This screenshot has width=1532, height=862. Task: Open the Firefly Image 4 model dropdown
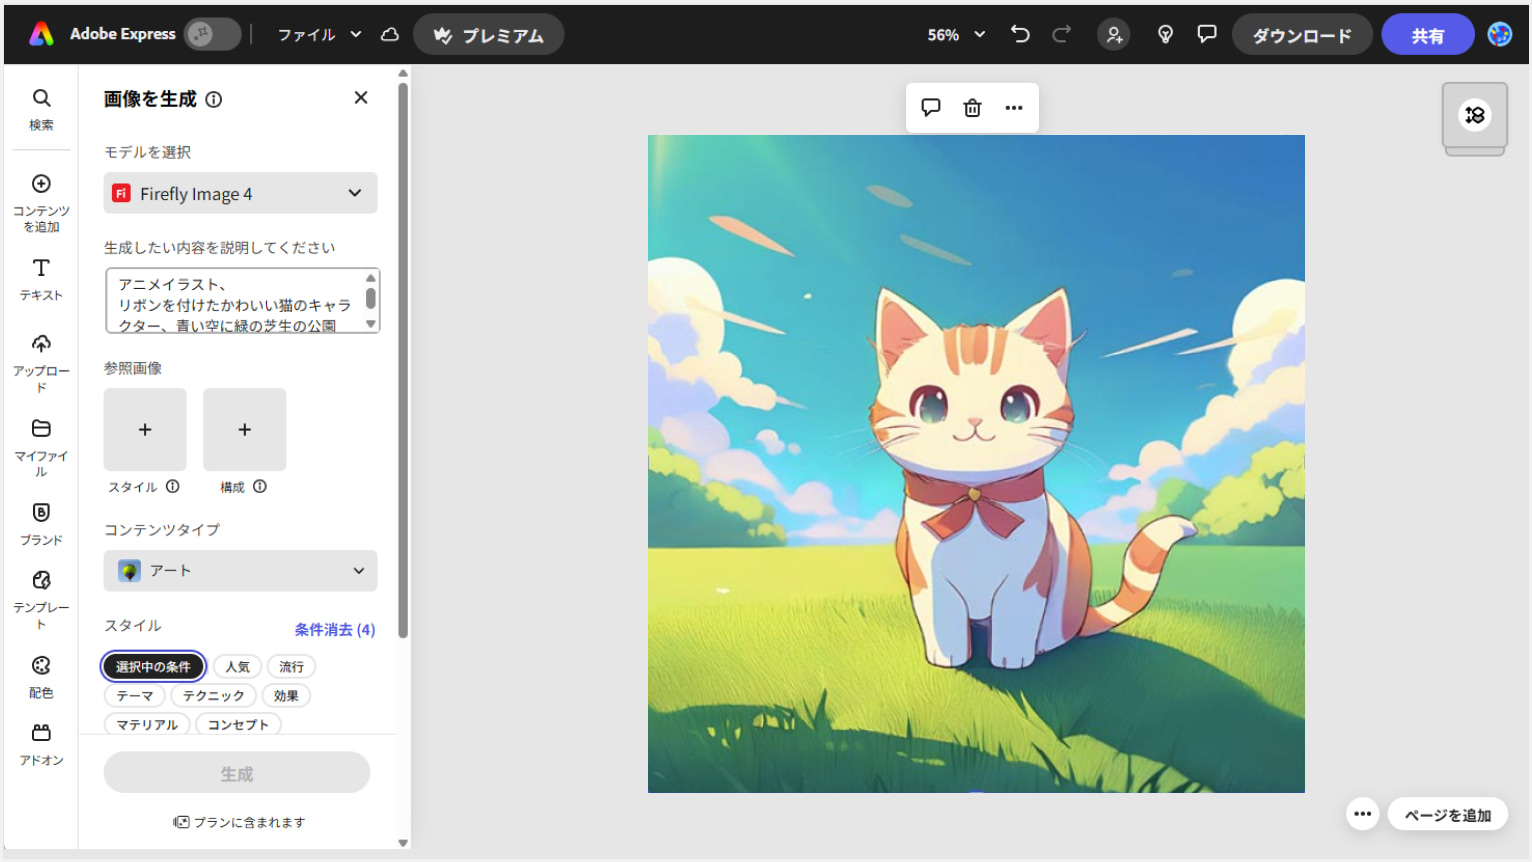(240, 193)
